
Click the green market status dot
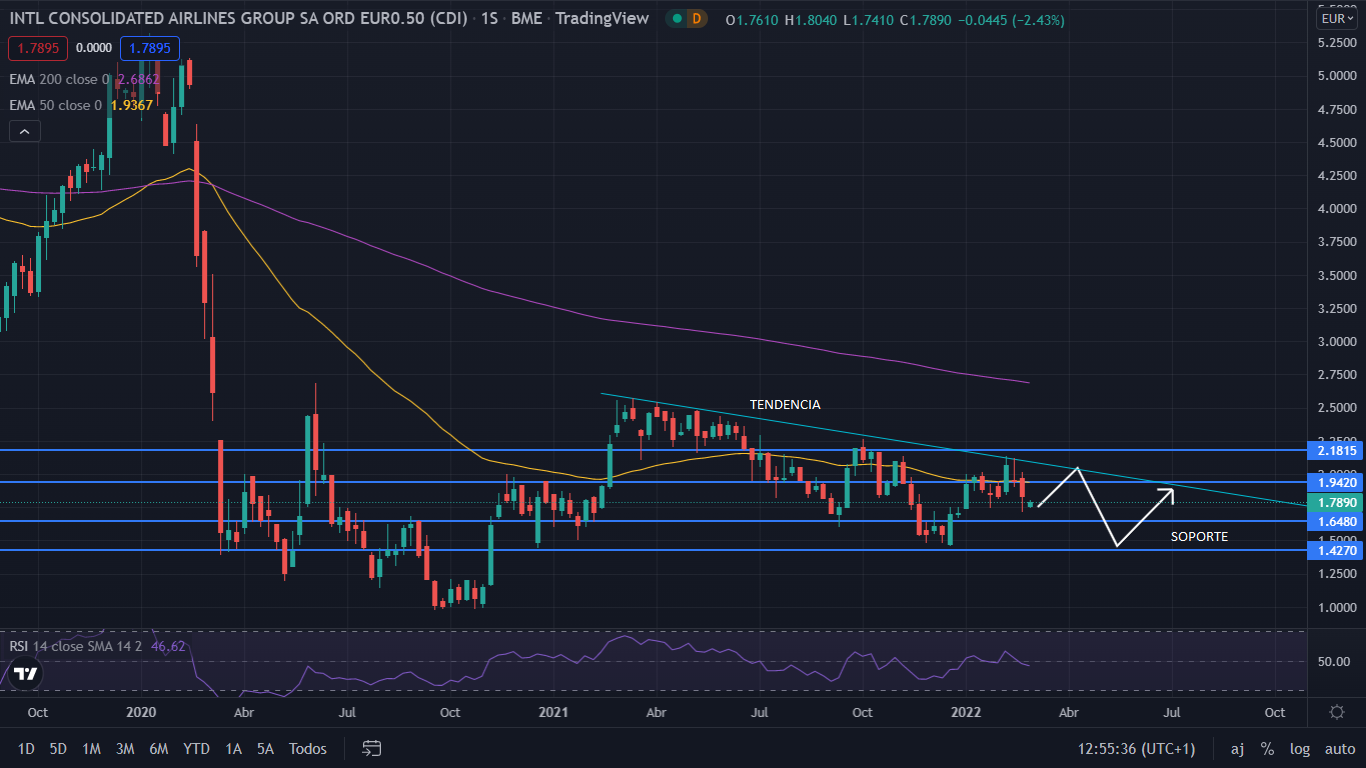coord(678,19)
